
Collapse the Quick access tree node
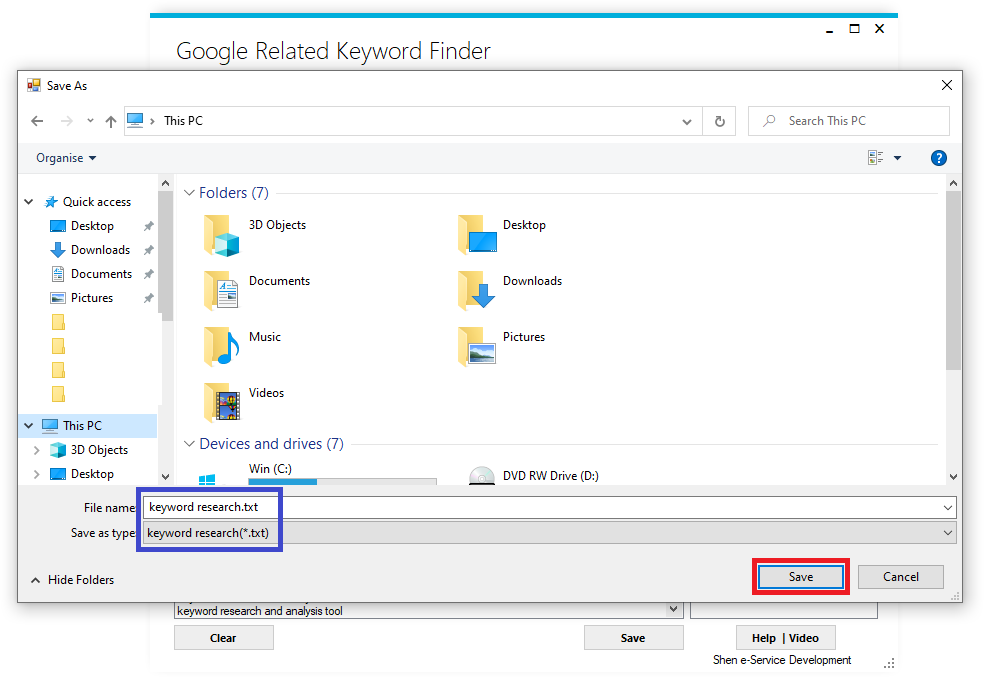[29, 202]
